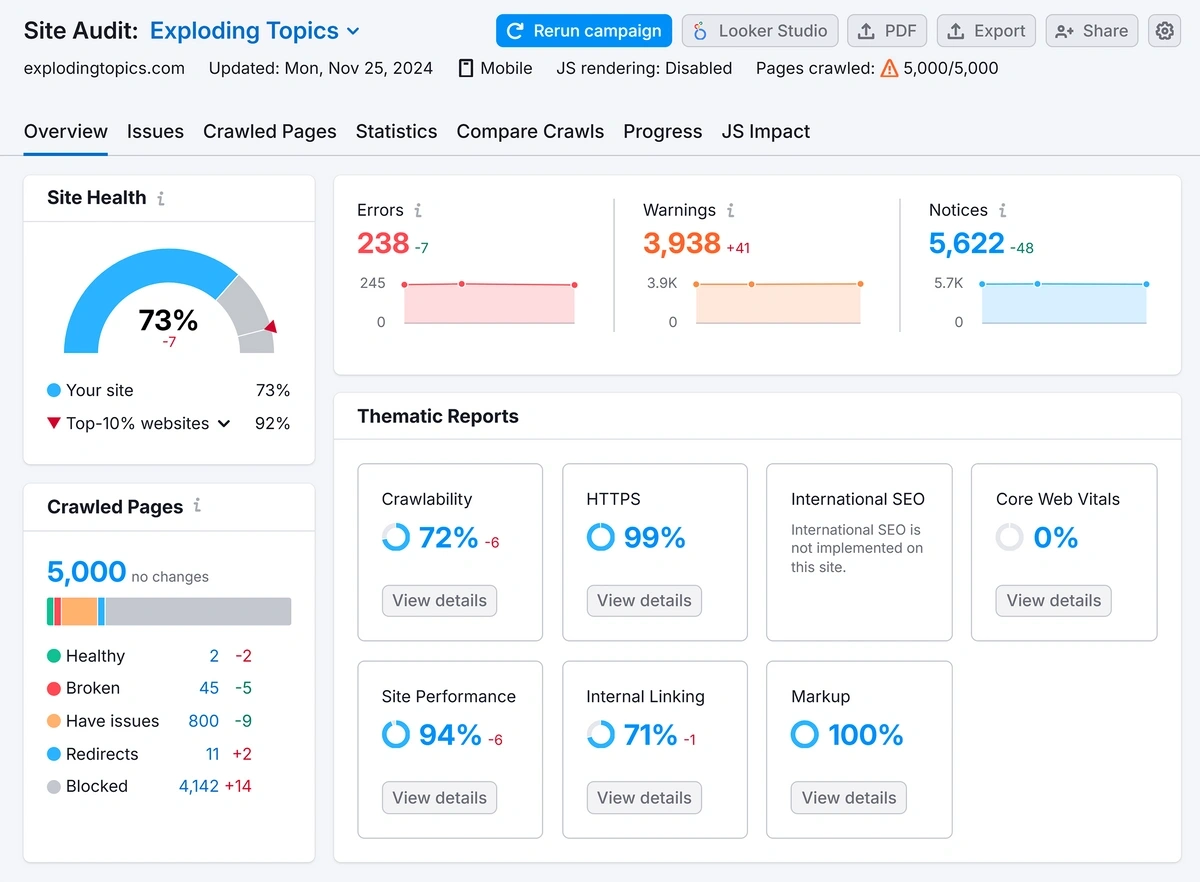
Task: Click the Blocked legend label
Action: point(97,786)
